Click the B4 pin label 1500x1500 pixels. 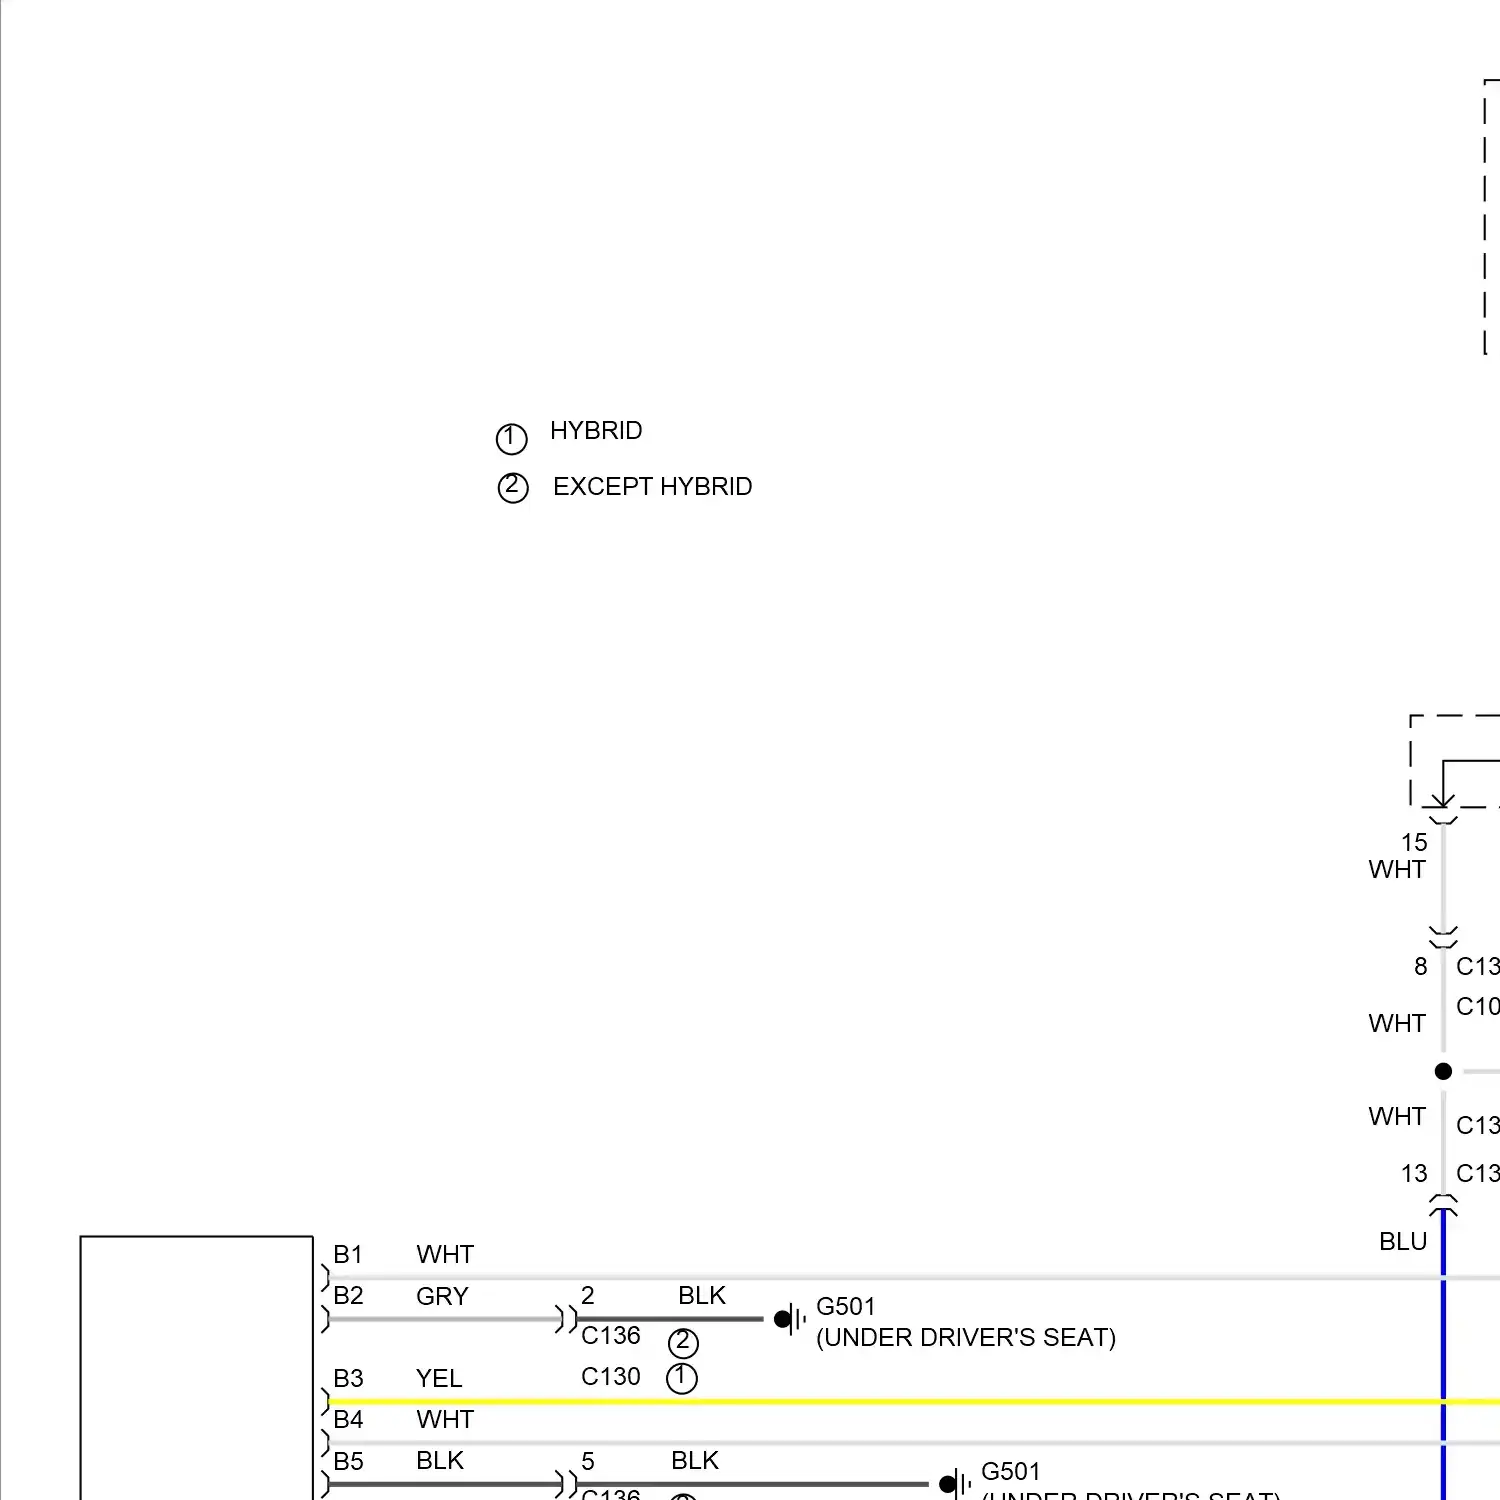[x=348, y=1419]
